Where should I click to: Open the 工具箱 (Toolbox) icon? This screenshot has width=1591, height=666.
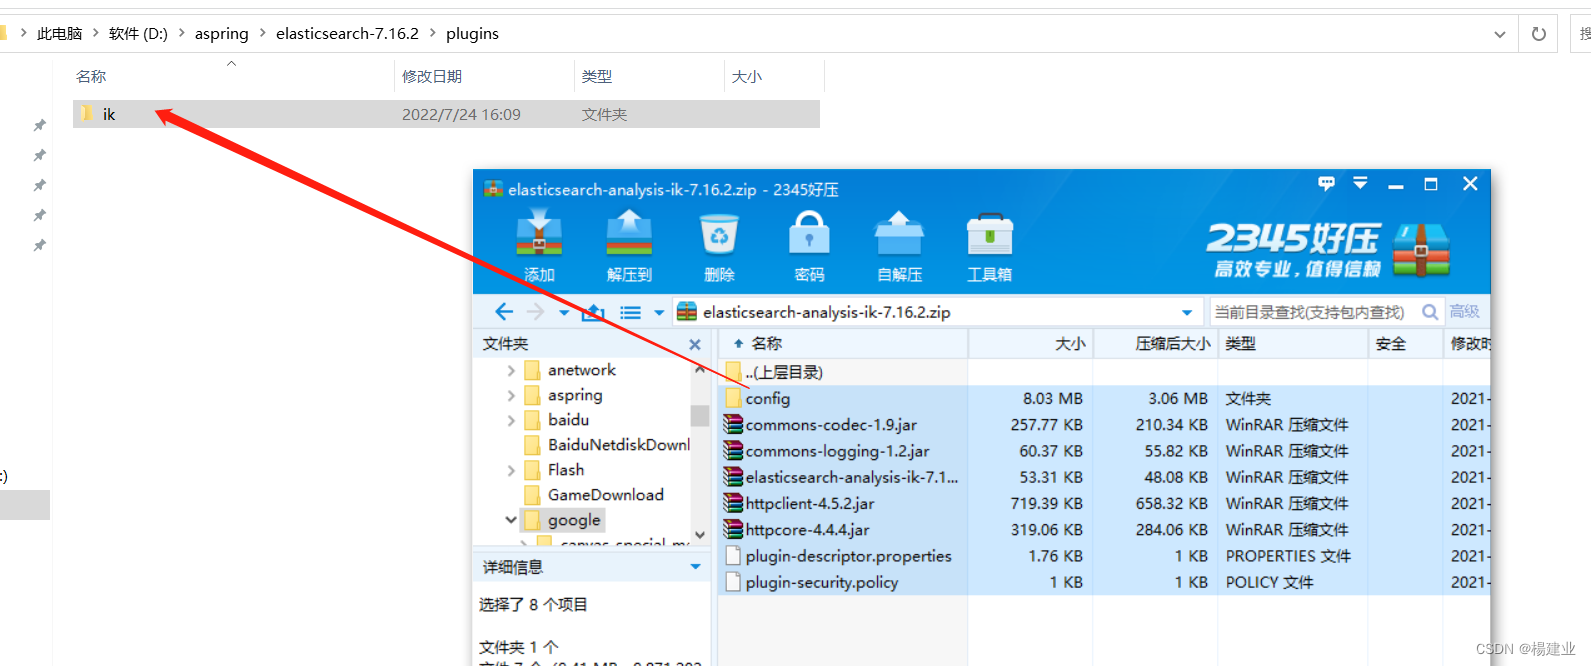(x=989, y=246)
